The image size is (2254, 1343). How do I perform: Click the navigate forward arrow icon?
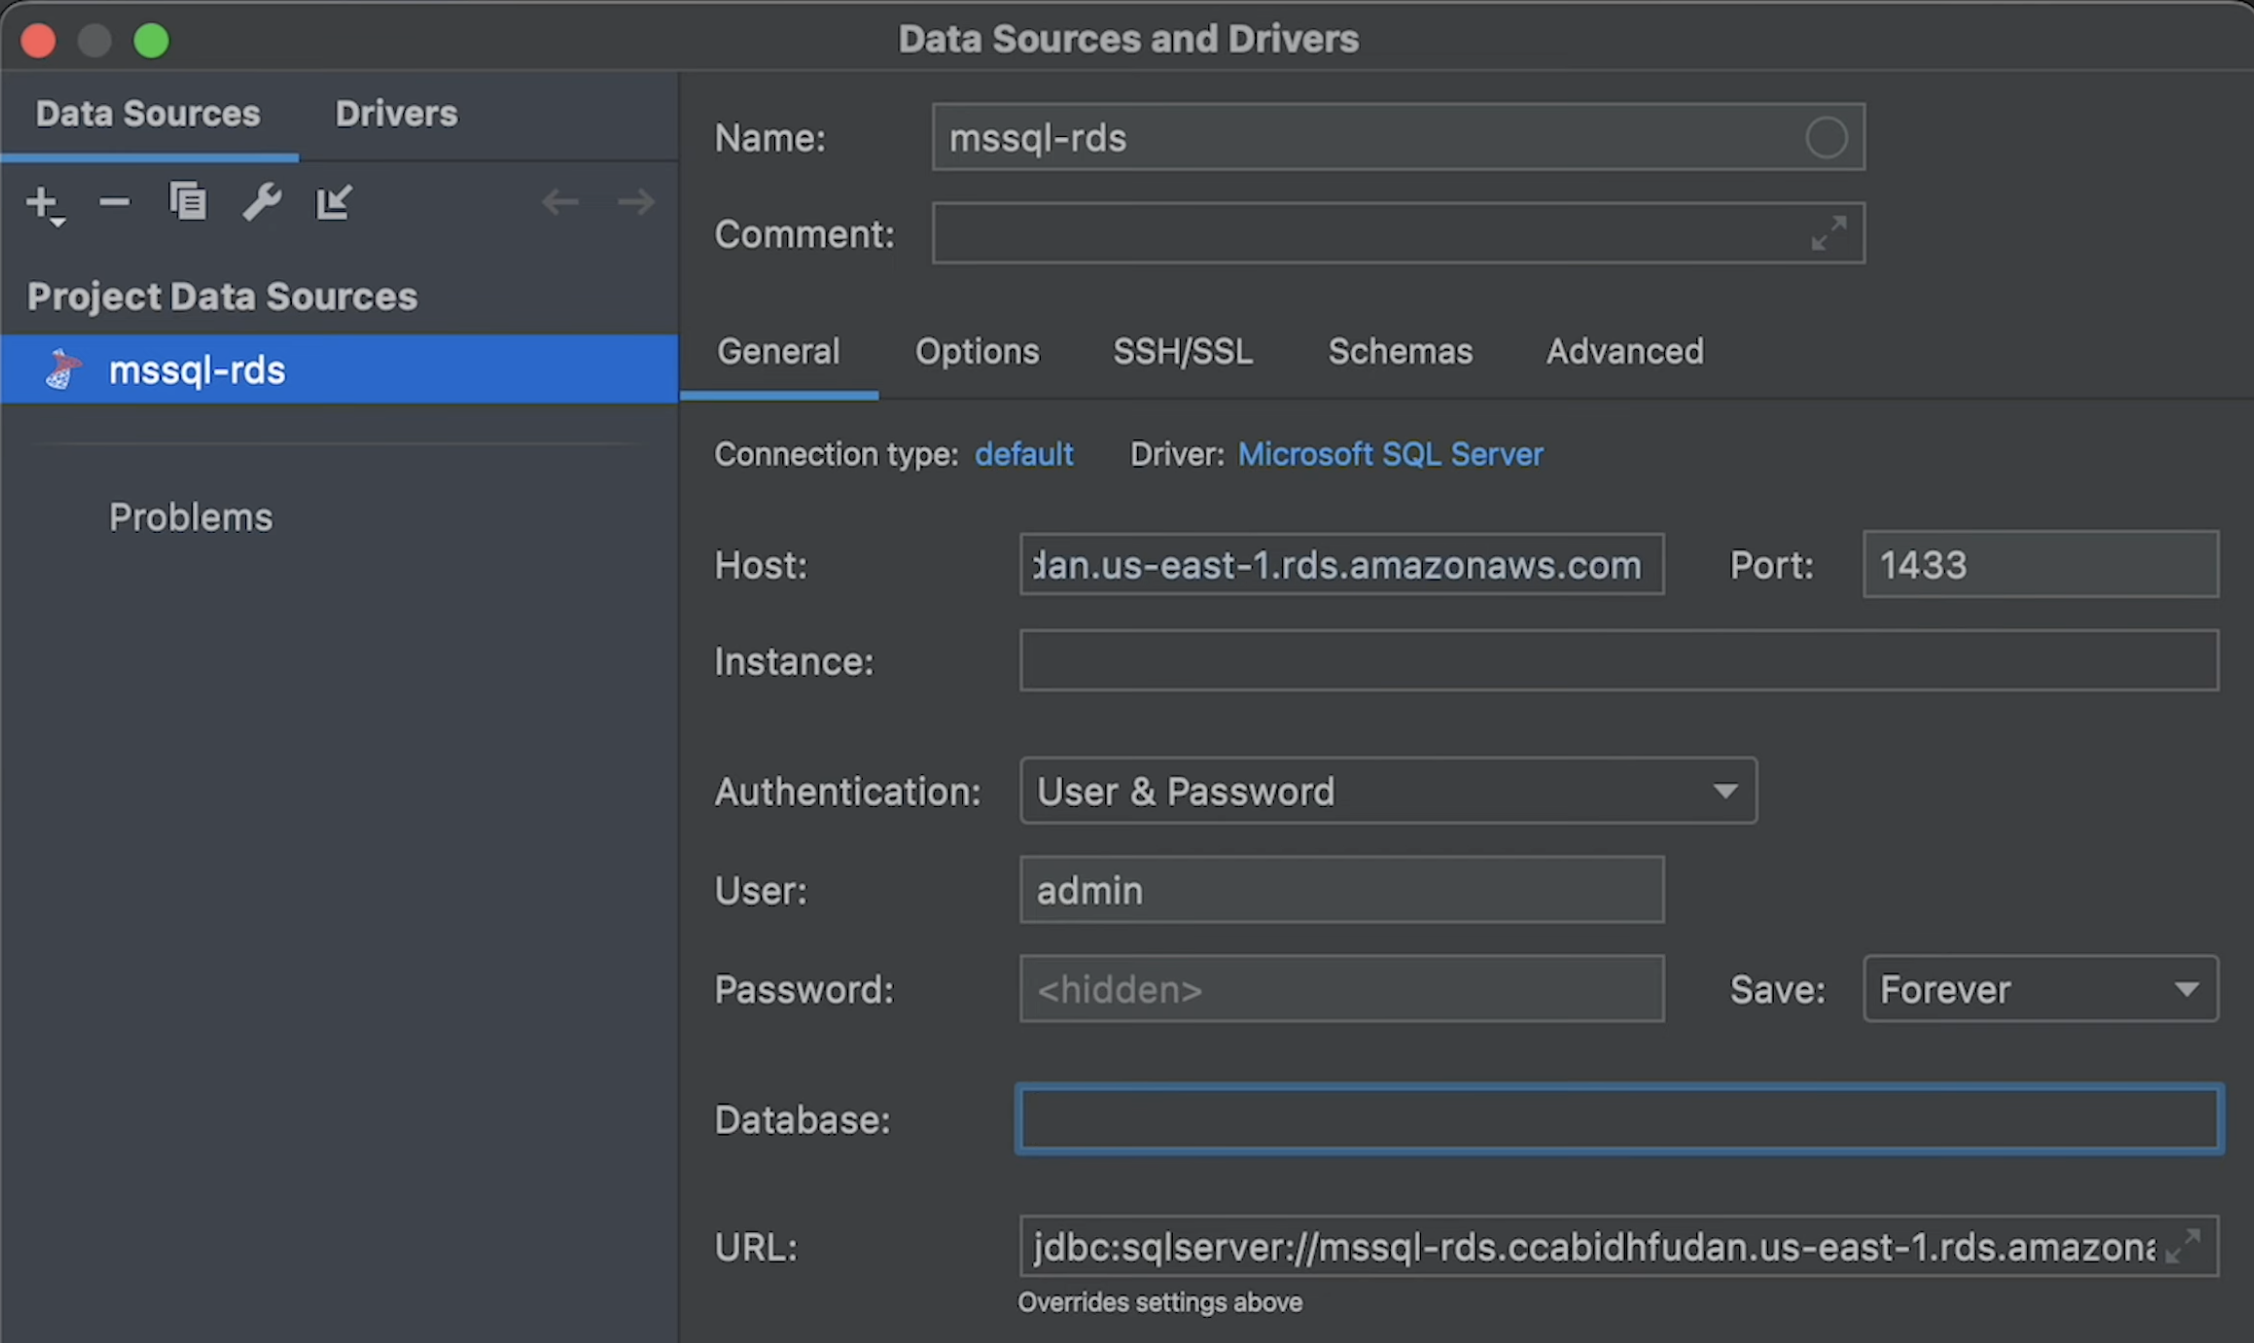(635, 201)
